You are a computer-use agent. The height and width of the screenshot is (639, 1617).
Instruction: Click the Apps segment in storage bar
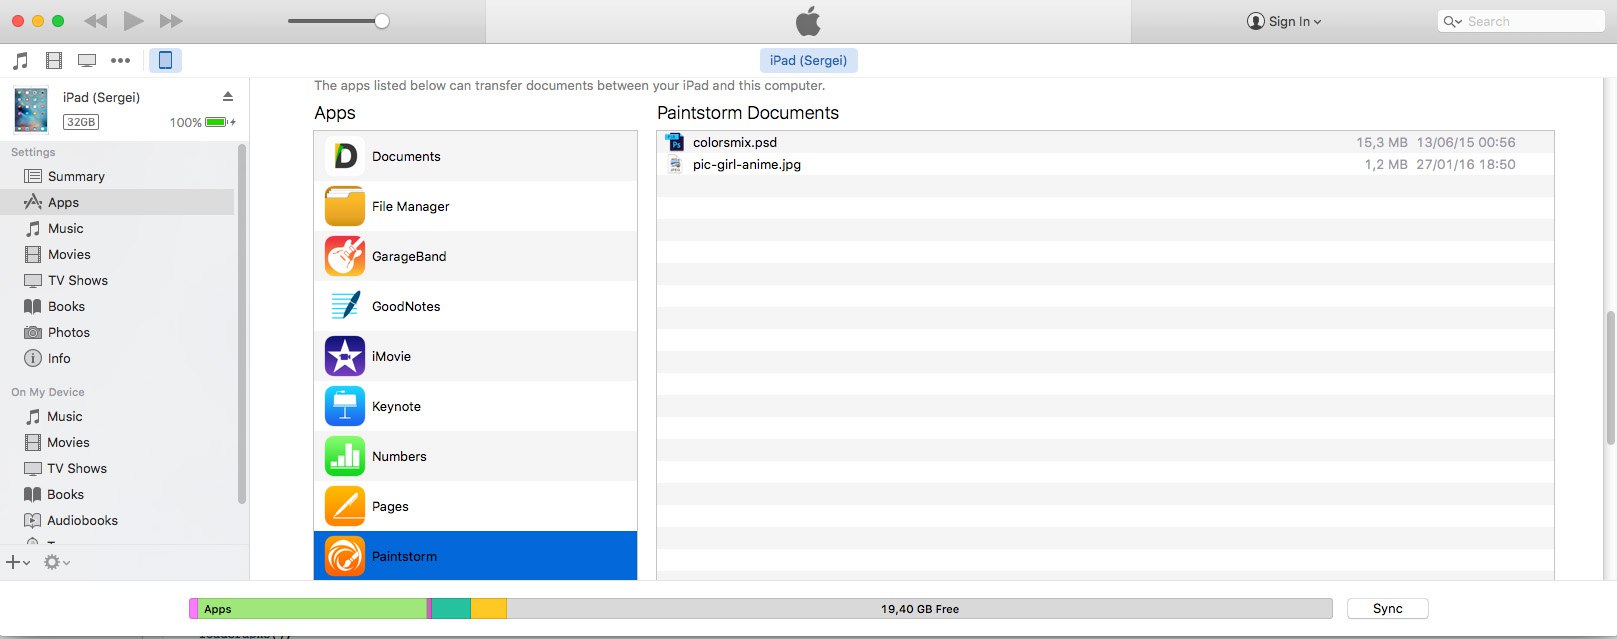click(x=312, y=608)
